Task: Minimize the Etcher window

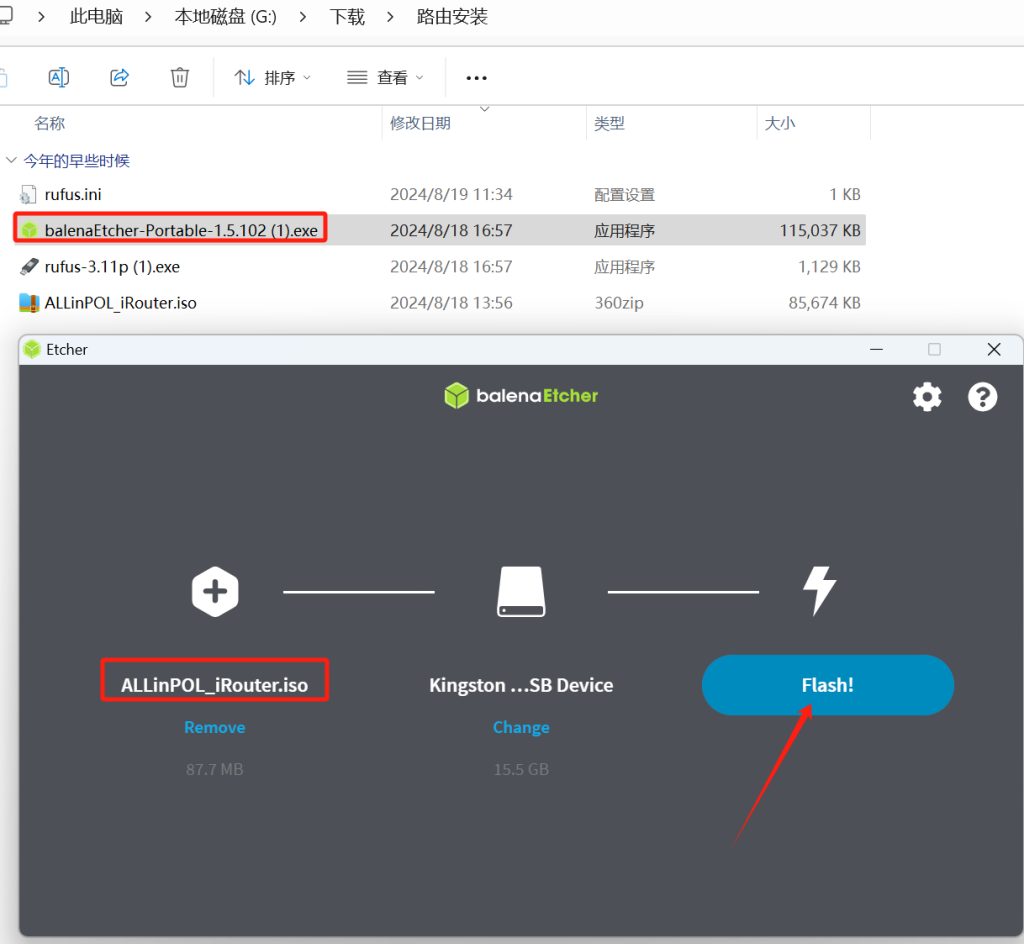Action: [x=876, y=349]
